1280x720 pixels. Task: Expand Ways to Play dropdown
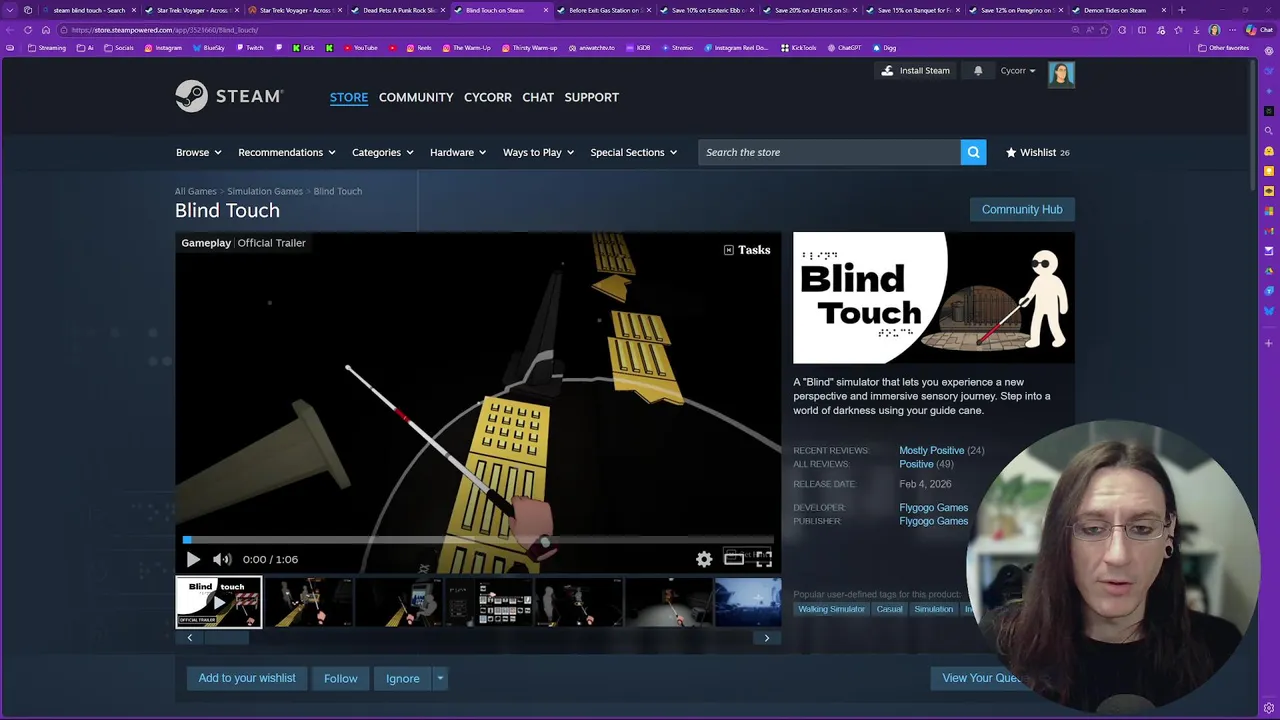point(538,152)
